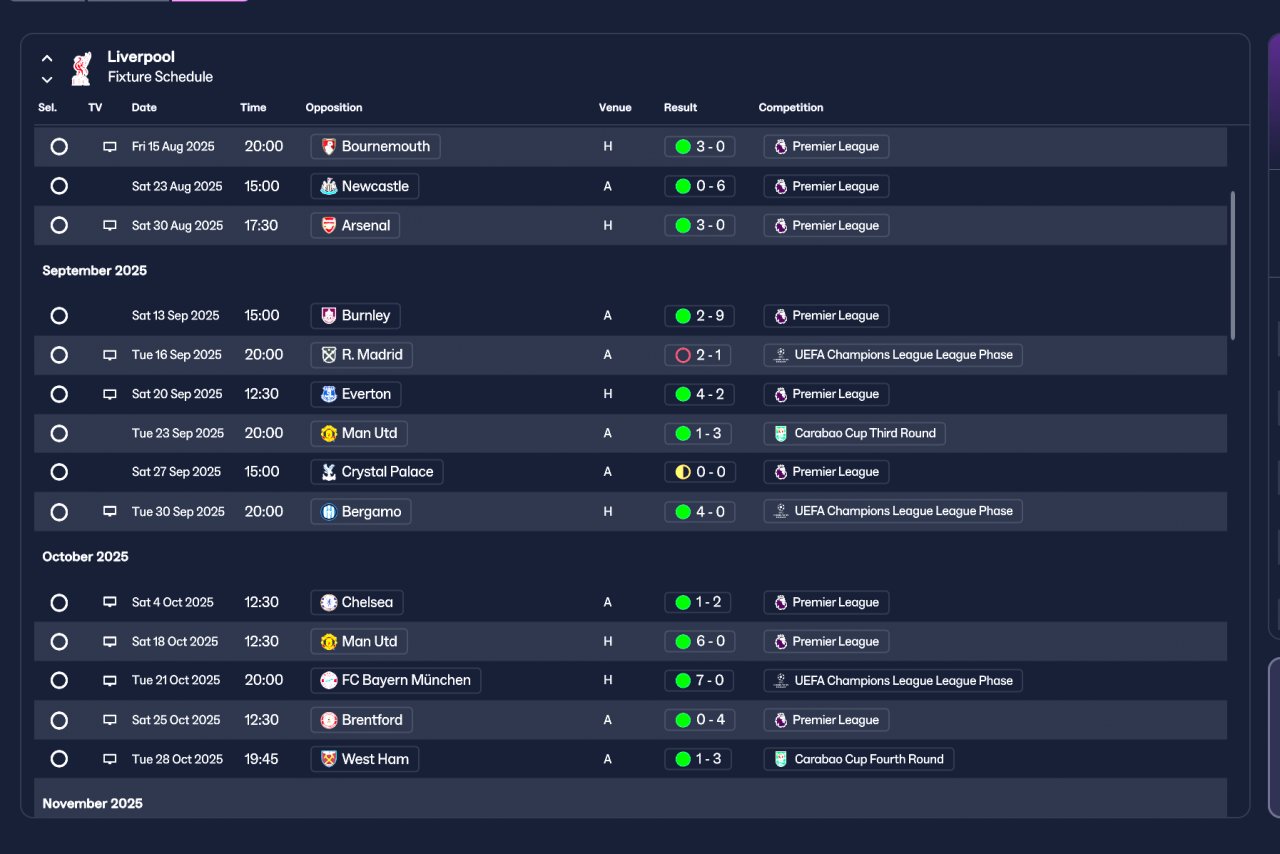
Task: Open the Bergamo team link
Action: click(x=361, y=512)
